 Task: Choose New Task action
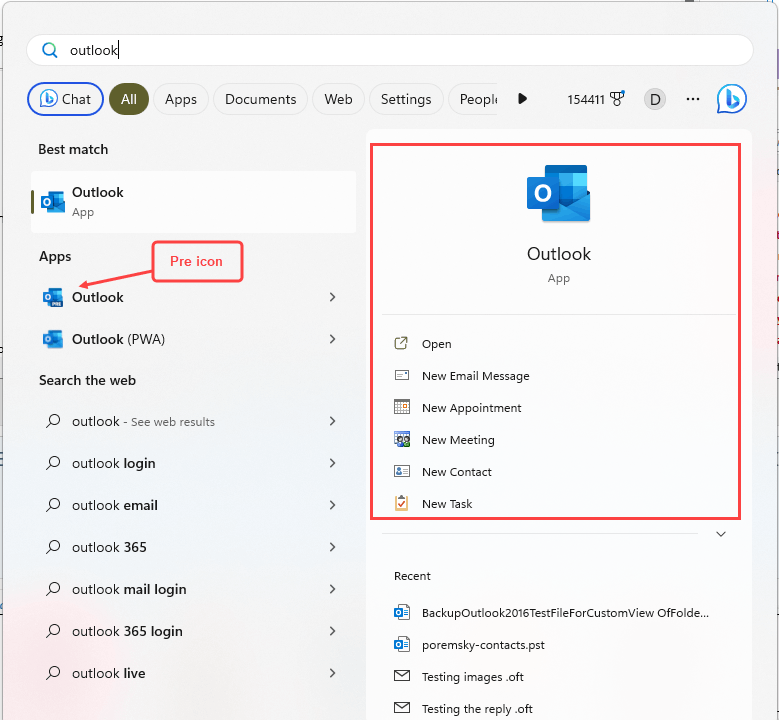[447, 504]
